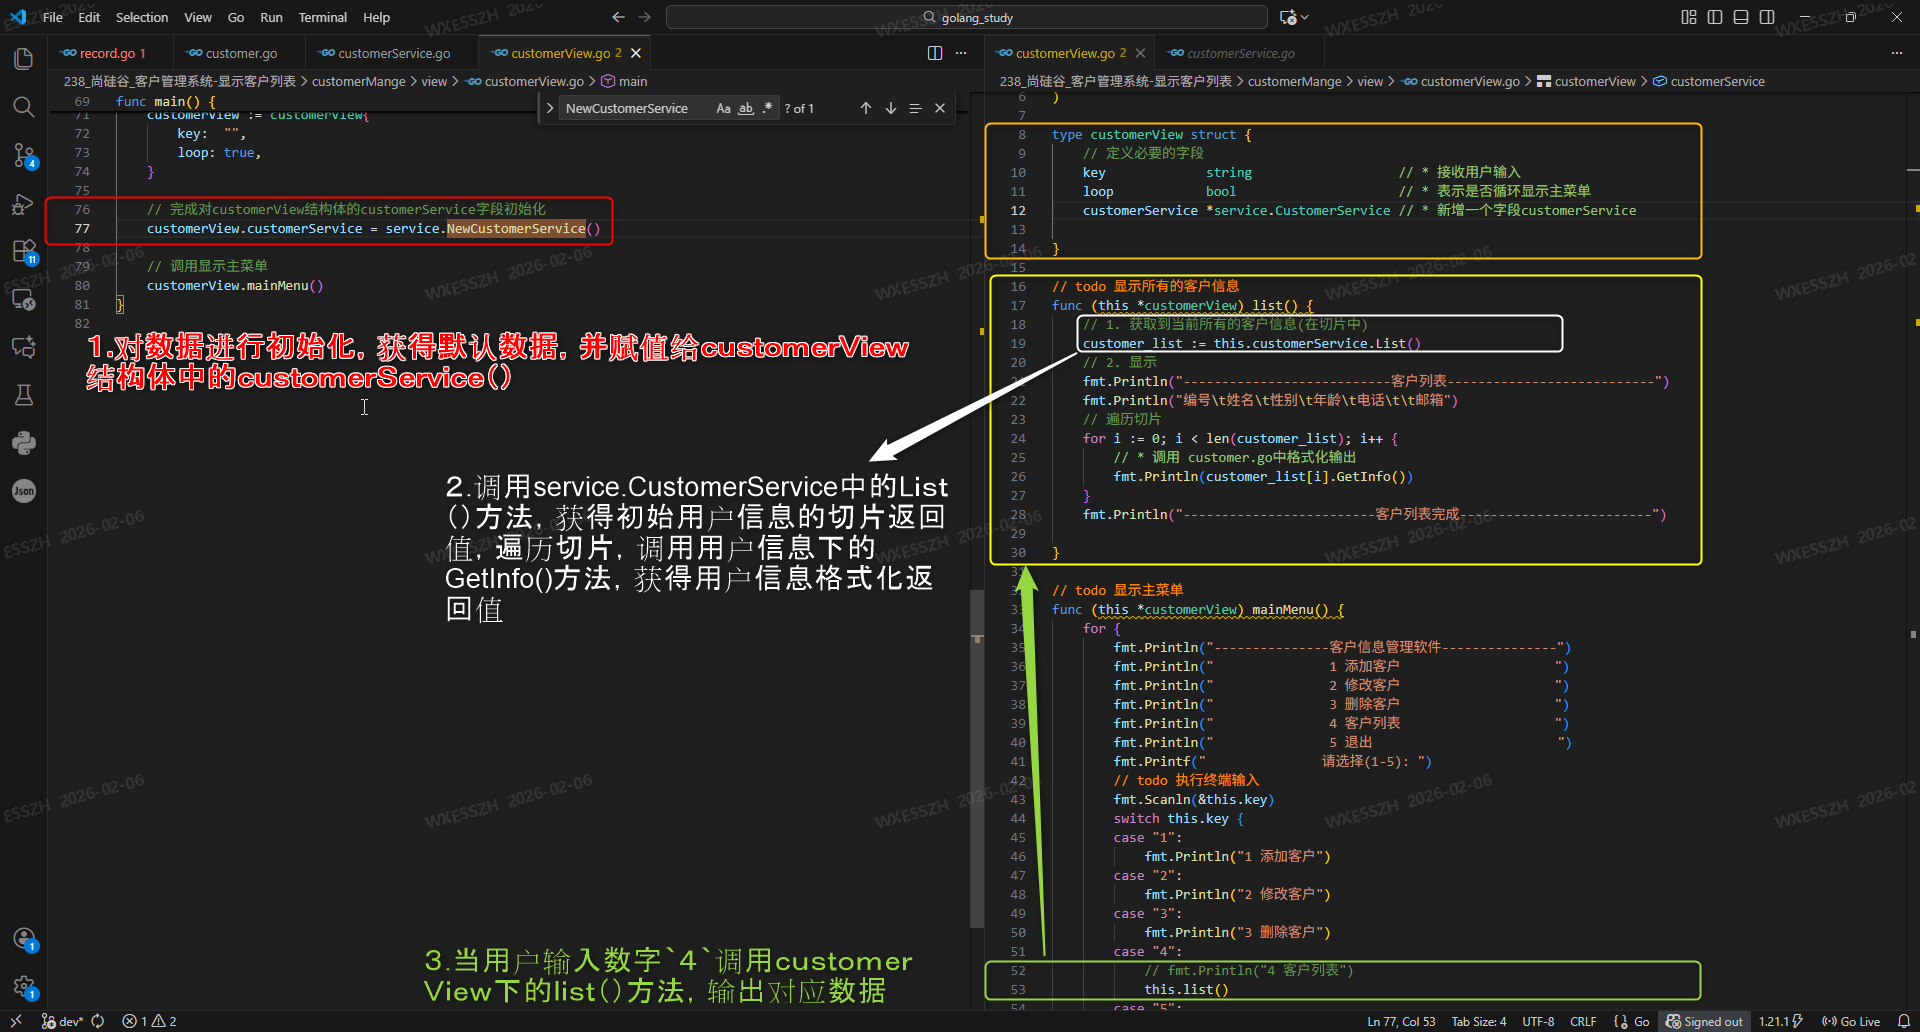Open the Run menu
The image size is (1920, 1032).
tap(270, 17)
